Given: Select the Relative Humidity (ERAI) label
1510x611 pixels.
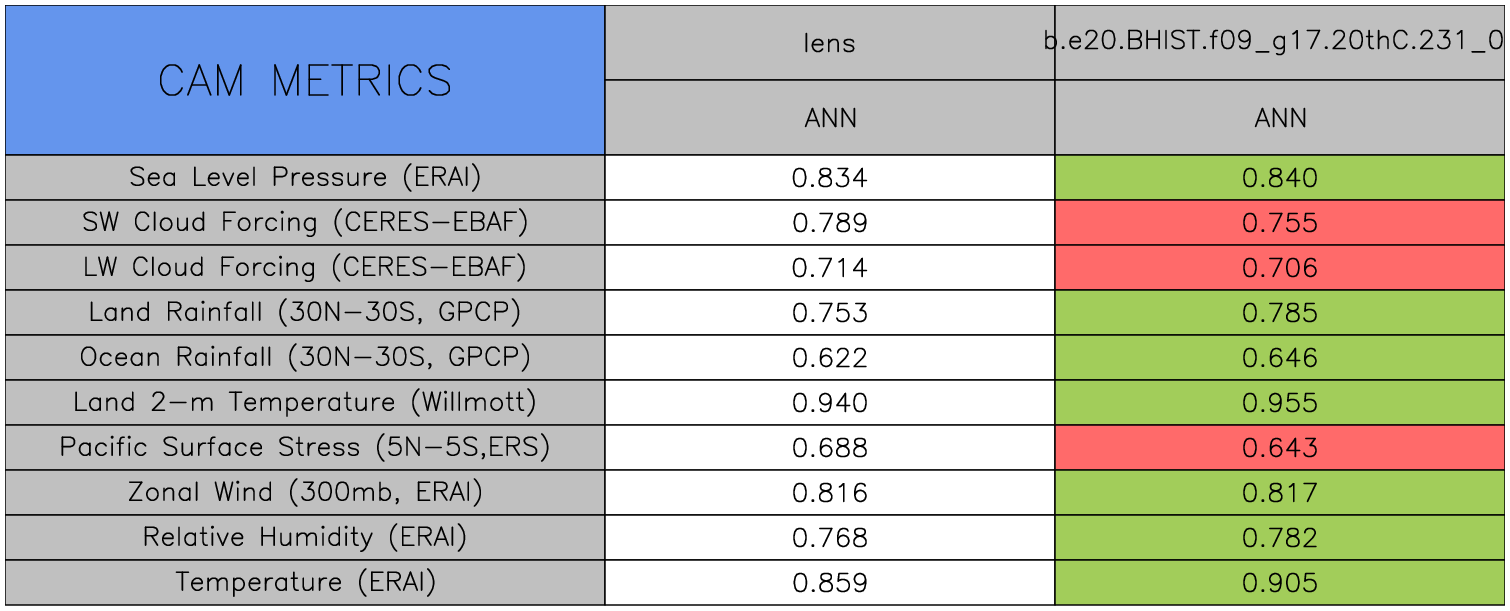Looking at the screenshot, I should click(x=305, y=538).
